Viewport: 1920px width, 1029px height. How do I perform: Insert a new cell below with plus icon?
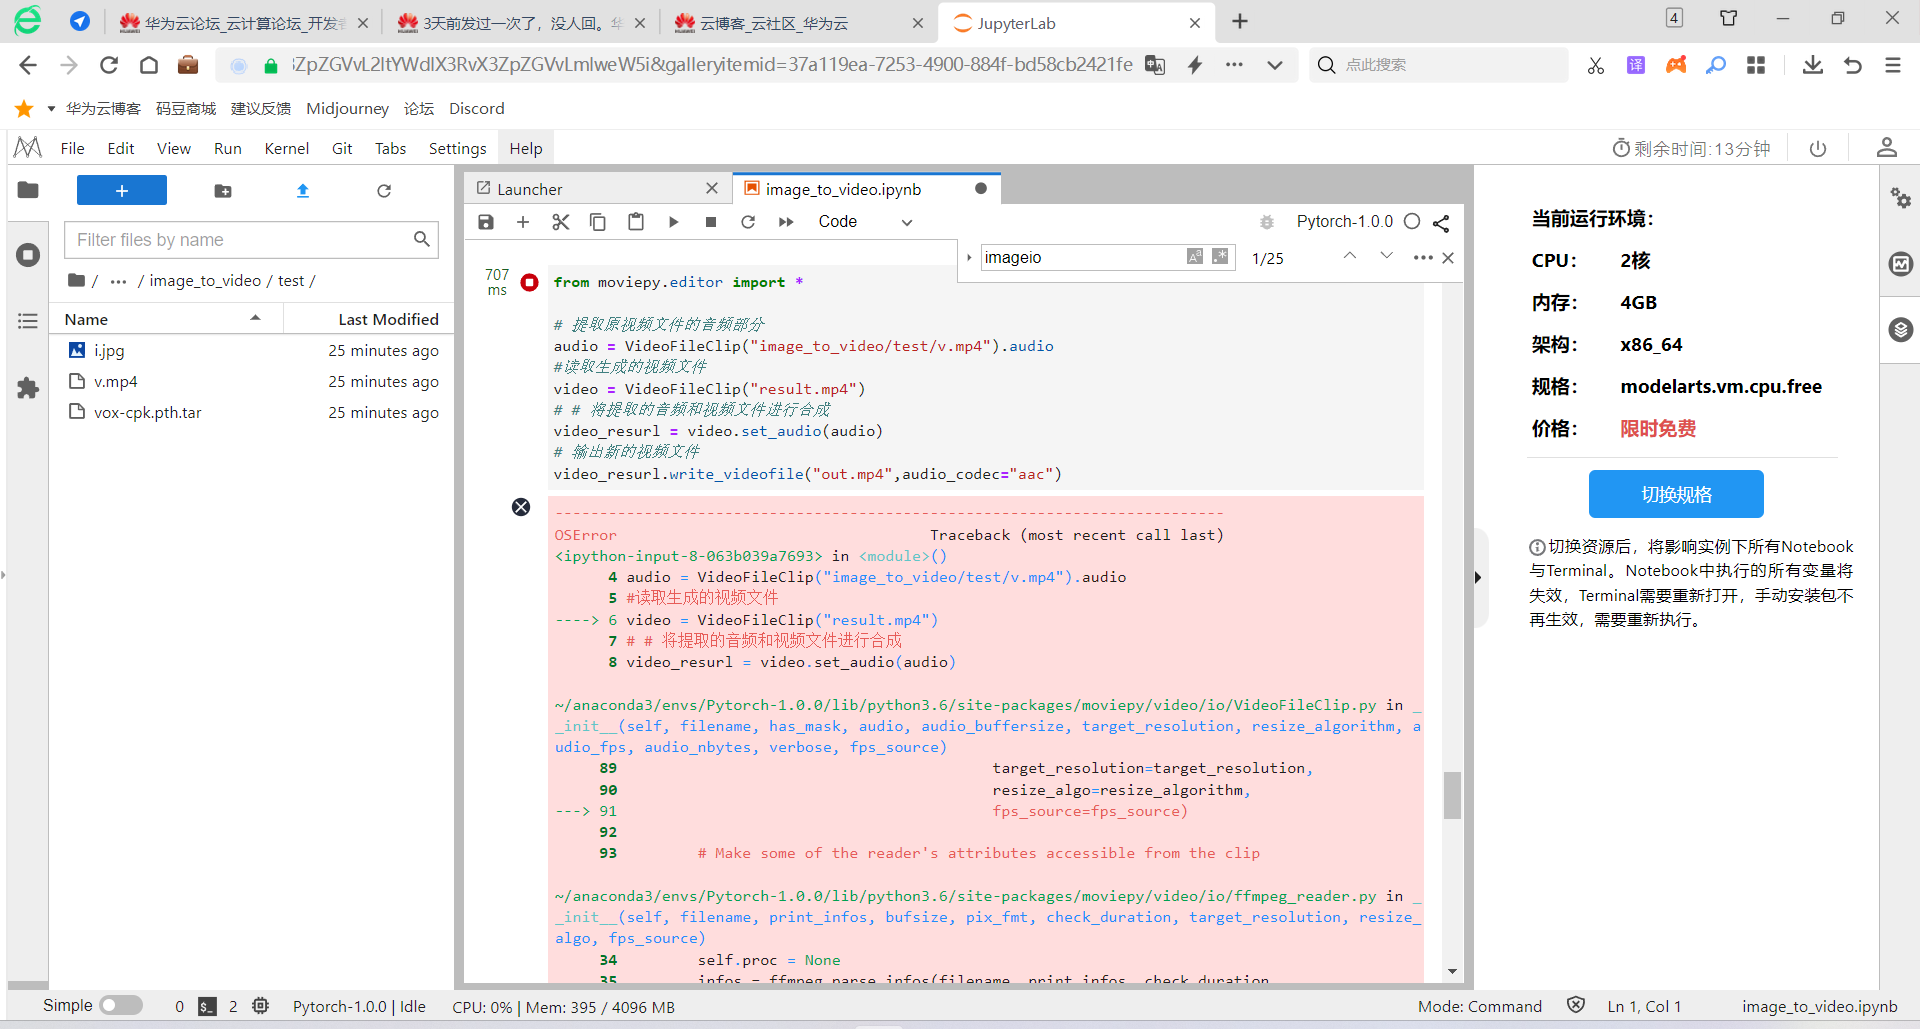coord(523,222)
